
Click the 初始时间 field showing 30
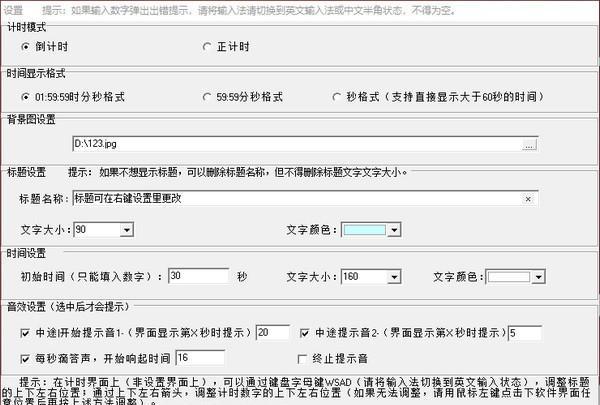point(199,276)
